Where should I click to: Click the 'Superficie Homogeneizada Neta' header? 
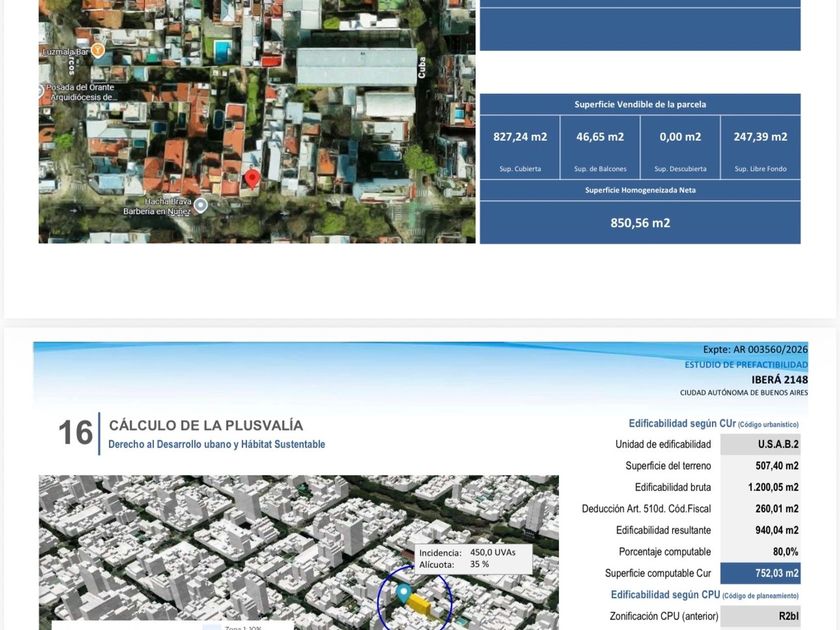[x=640, y=190]
